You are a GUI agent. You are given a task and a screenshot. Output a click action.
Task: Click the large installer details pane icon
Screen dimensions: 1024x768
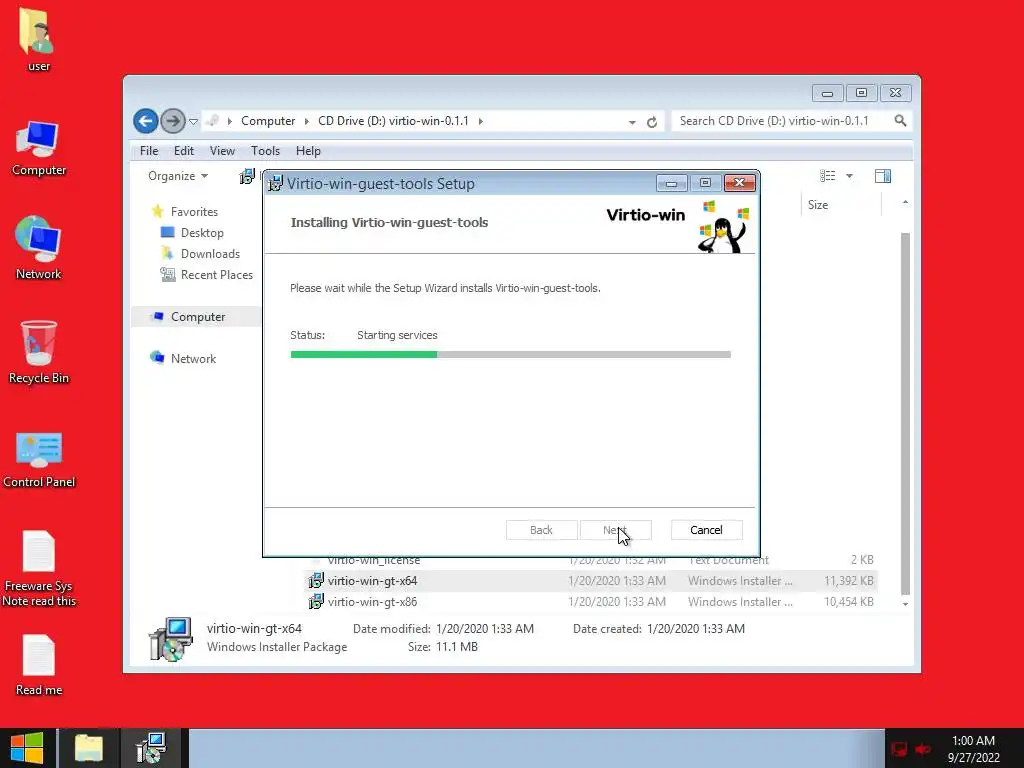[x=170, y=639]
